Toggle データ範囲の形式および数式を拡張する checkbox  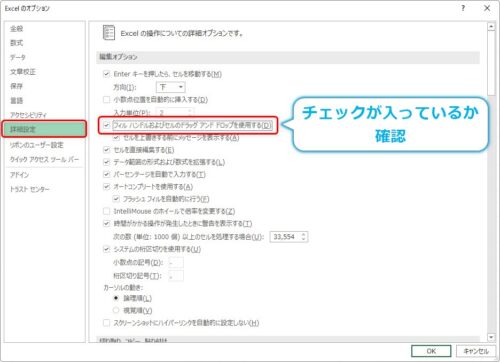[x=106, y=162]
